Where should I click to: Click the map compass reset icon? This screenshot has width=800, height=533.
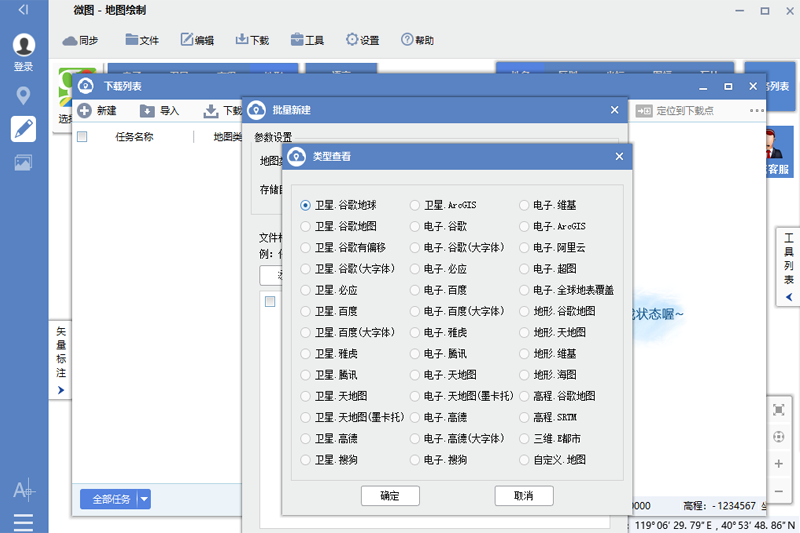click(x=779, y=437)
